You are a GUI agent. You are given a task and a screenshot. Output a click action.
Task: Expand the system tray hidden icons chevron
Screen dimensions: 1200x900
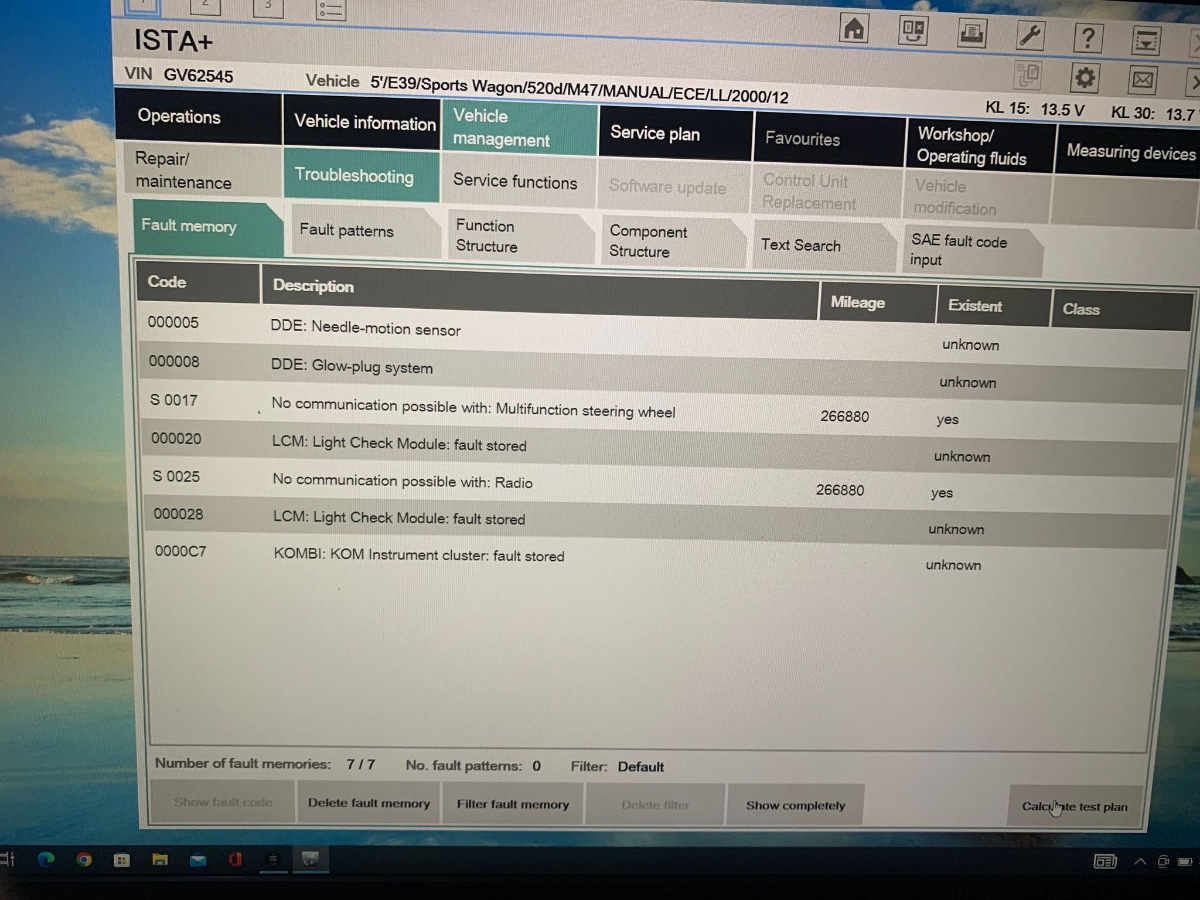coord(1139,861)
